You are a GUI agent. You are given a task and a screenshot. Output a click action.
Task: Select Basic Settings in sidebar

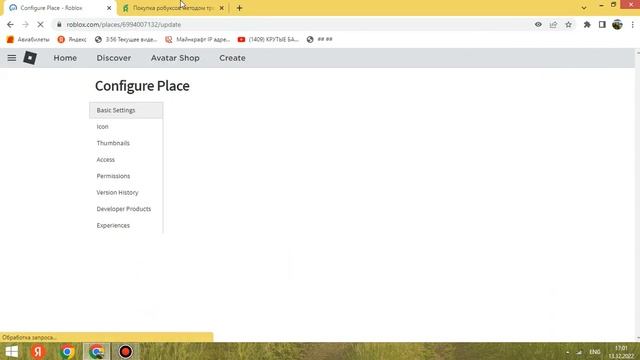tap(126, 110)
